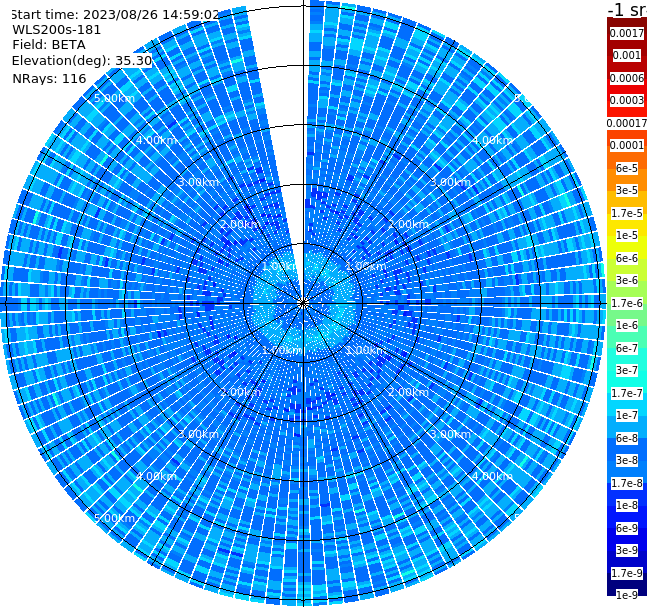This screenshot has width=647, height=607.
Task: Click the 0.0006 colorbar tick label
Action: pyautogui.click(x=627, y=78)
